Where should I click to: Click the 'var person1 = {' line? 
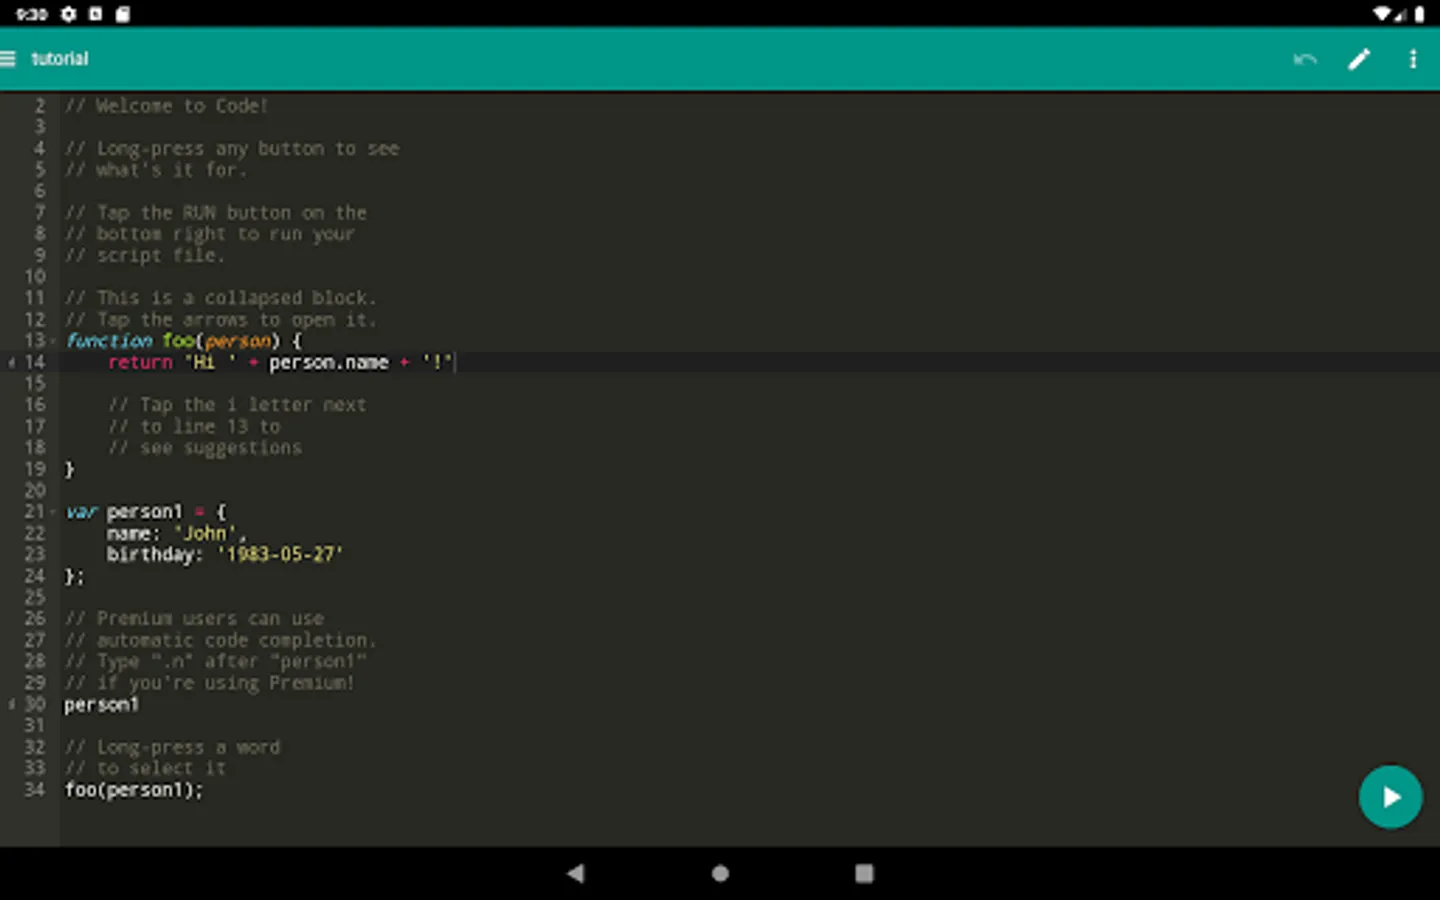[x=146, y=512]
